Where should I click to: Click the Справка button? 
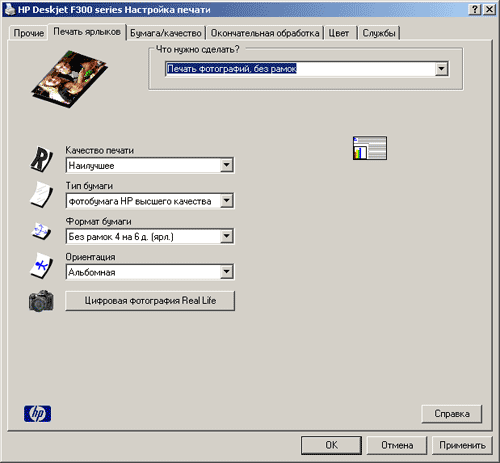pos(452,414)
